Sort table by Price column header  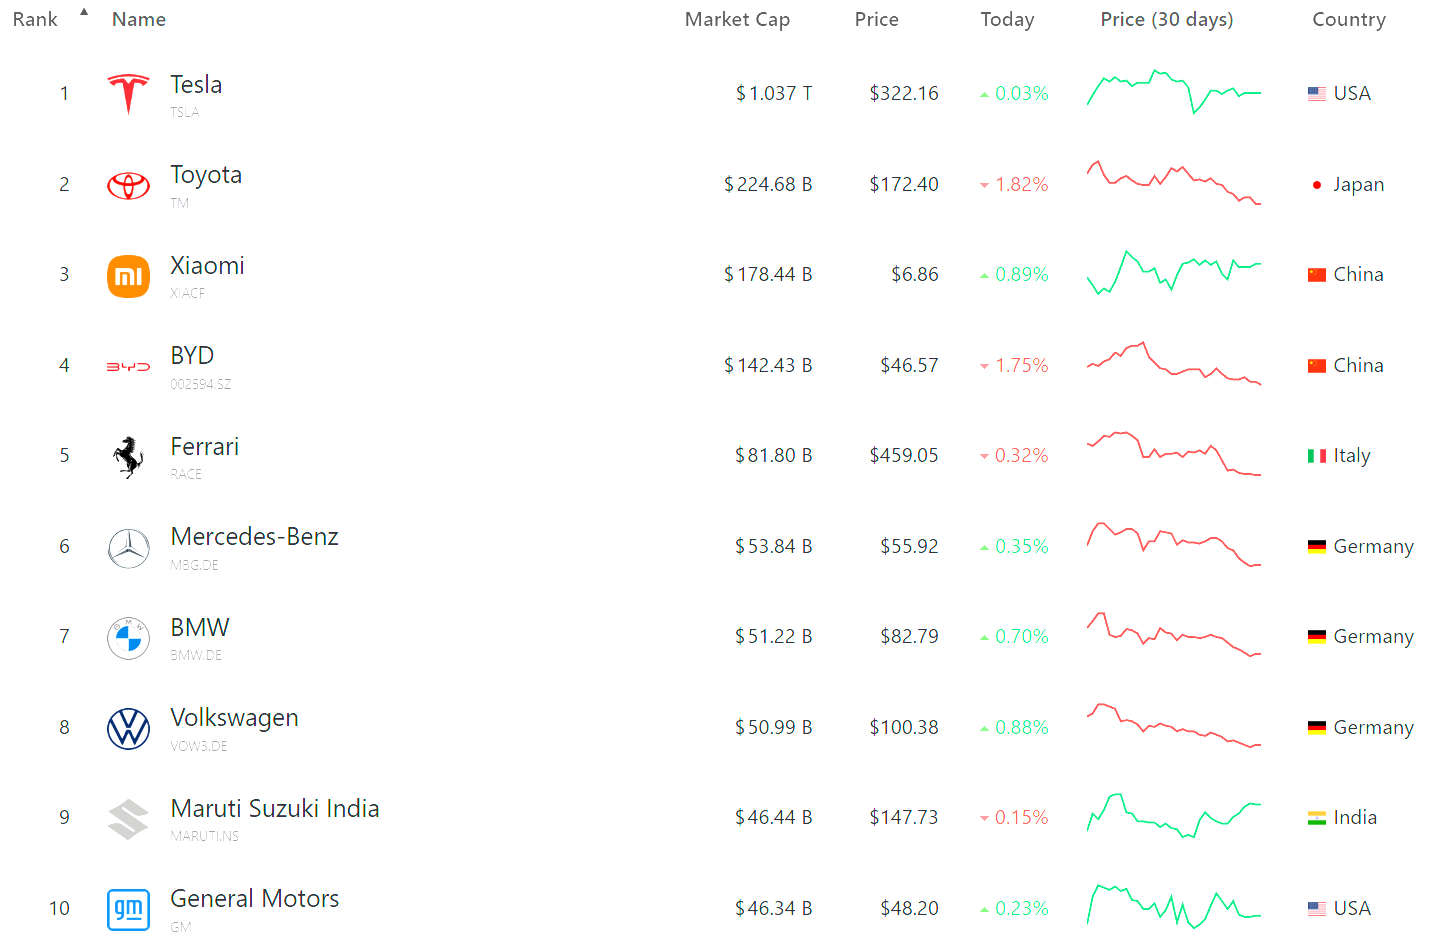[877, 19]
